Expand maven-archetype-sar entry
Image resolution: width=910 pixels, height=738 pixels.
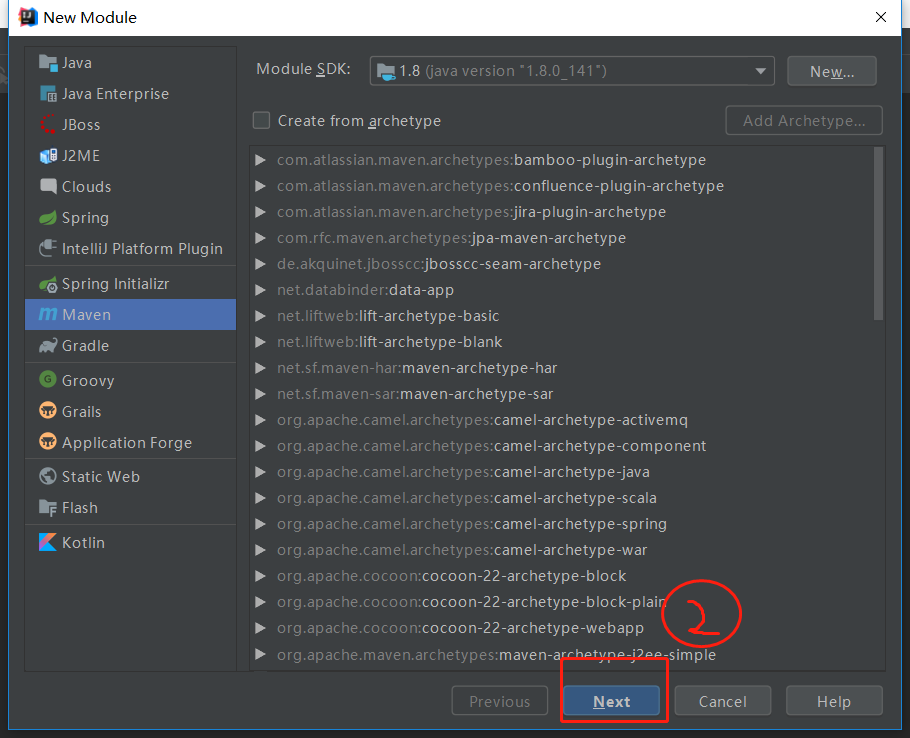(261, 394)
